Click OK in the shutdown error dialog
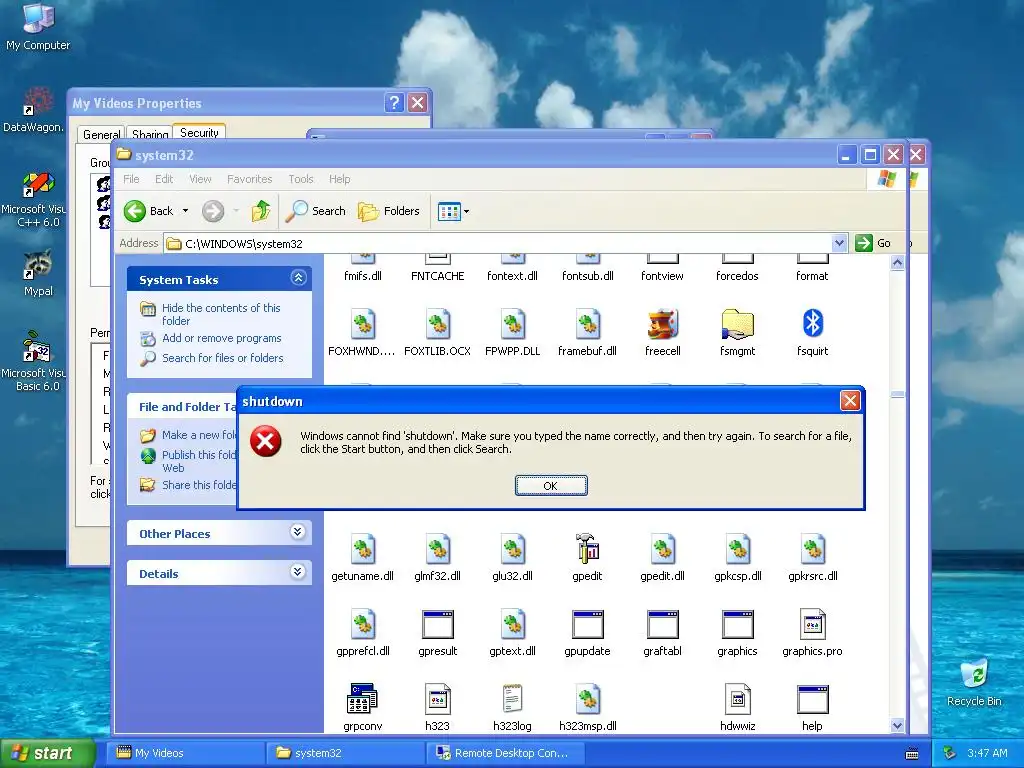 click(x=551, y=485)
